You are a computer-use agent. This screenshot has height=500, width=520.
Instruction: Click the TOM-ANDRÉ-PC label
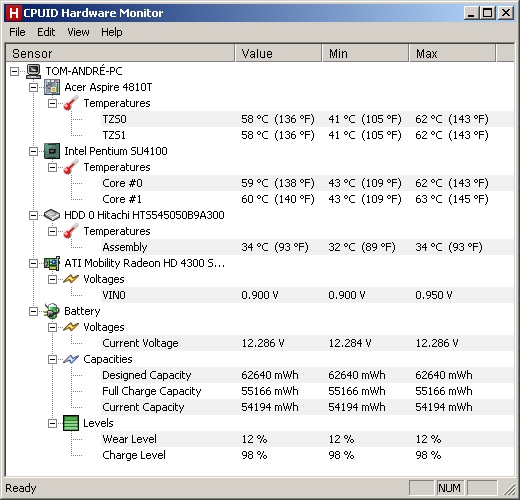tap(84, 71)
